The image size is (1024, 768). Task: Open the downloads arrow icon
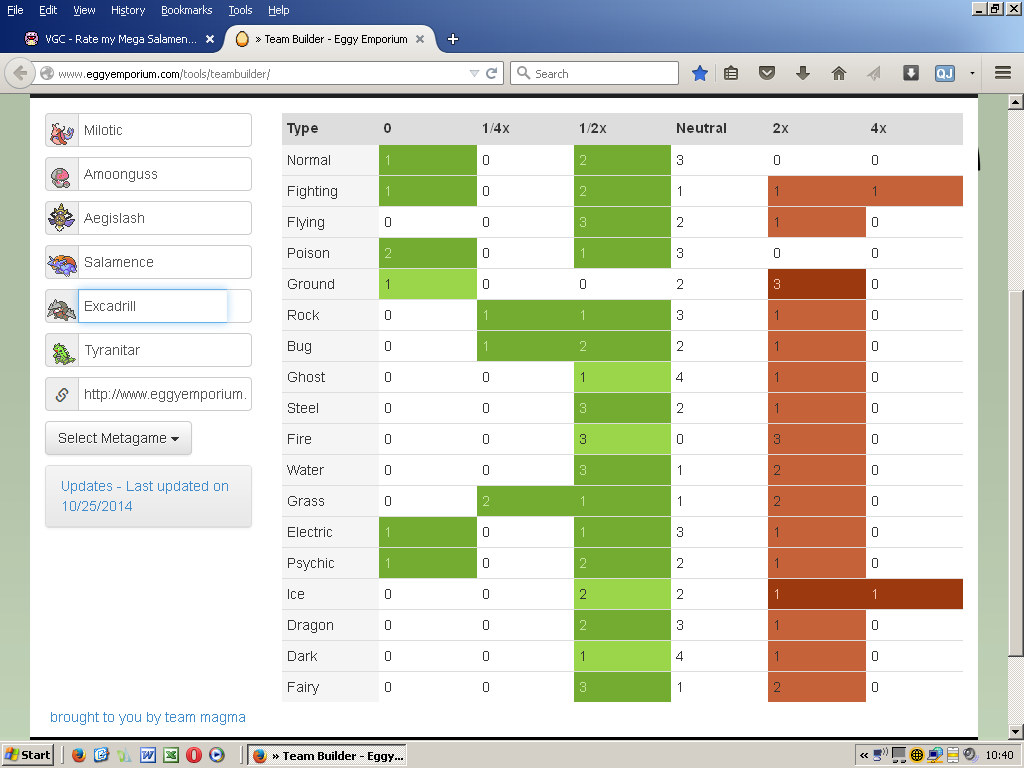[803, 73]
